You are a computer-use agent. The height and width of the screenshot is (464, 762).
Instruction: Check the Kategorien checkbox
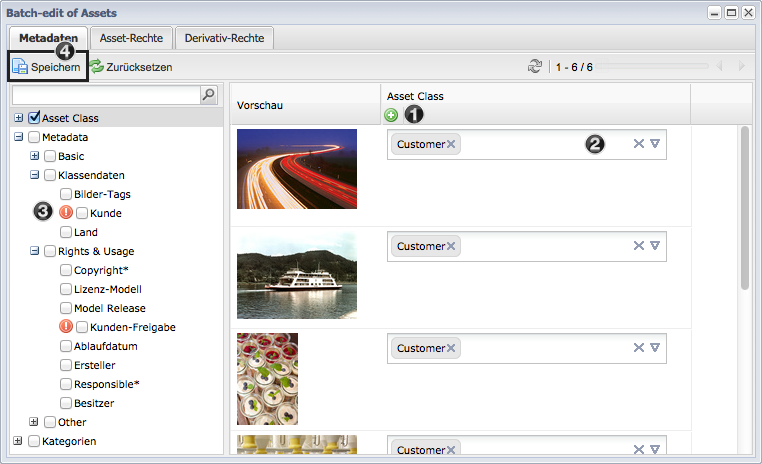click(34, 441)
